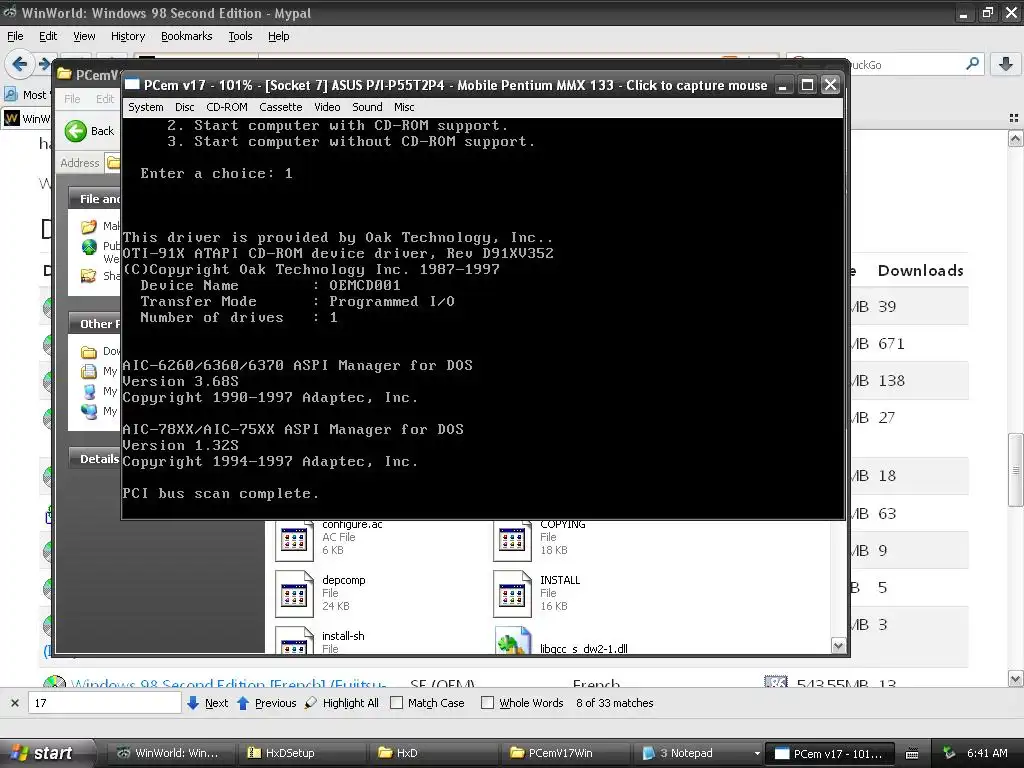Open the System menu in PCem
Viewport: 1024px width, 768px height.
point(145,107)
